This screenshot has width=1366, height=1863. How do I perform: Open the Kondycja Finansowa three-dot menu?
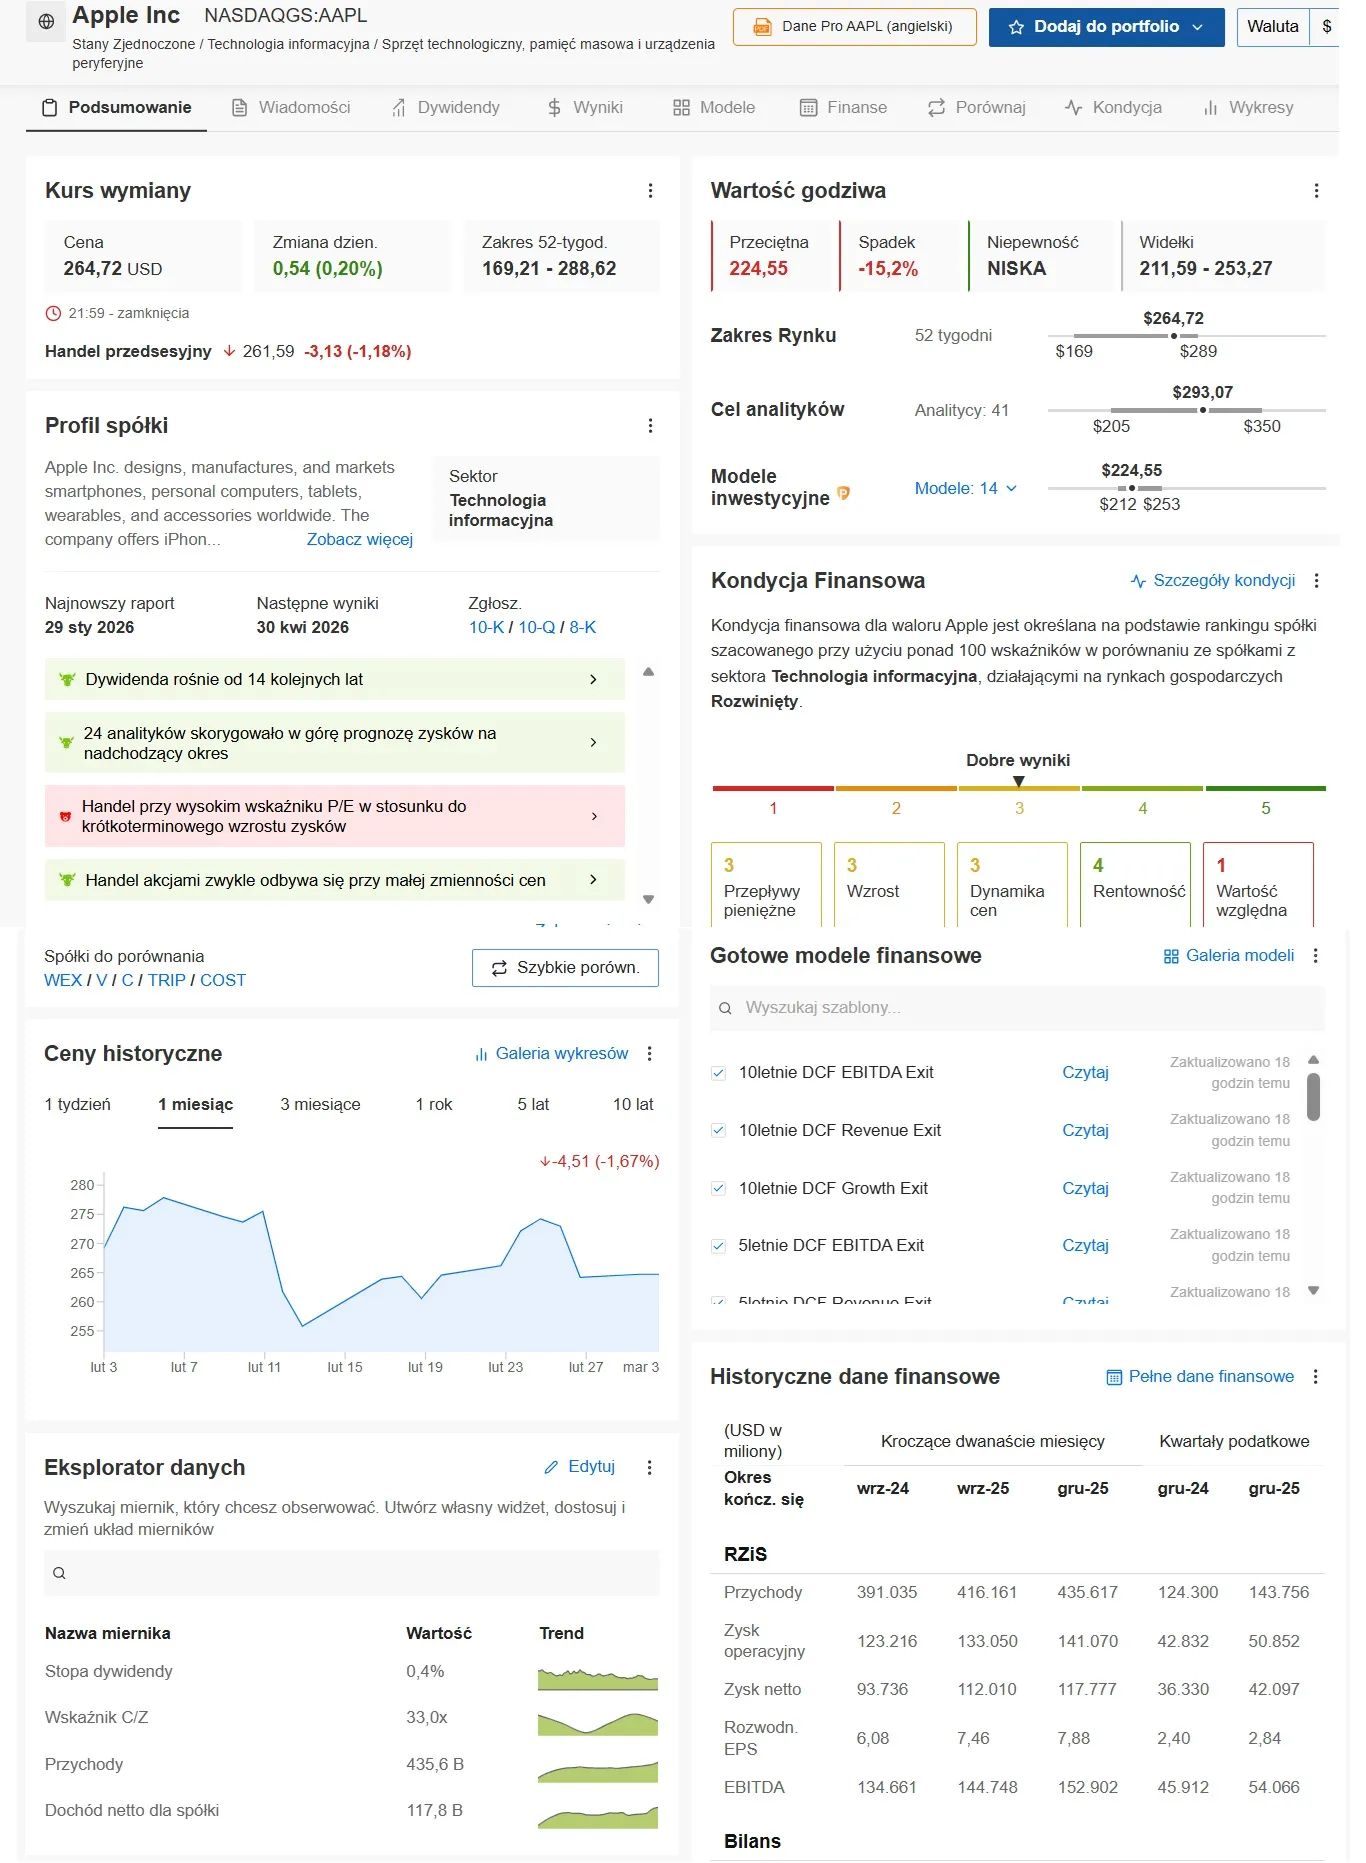1316,581
